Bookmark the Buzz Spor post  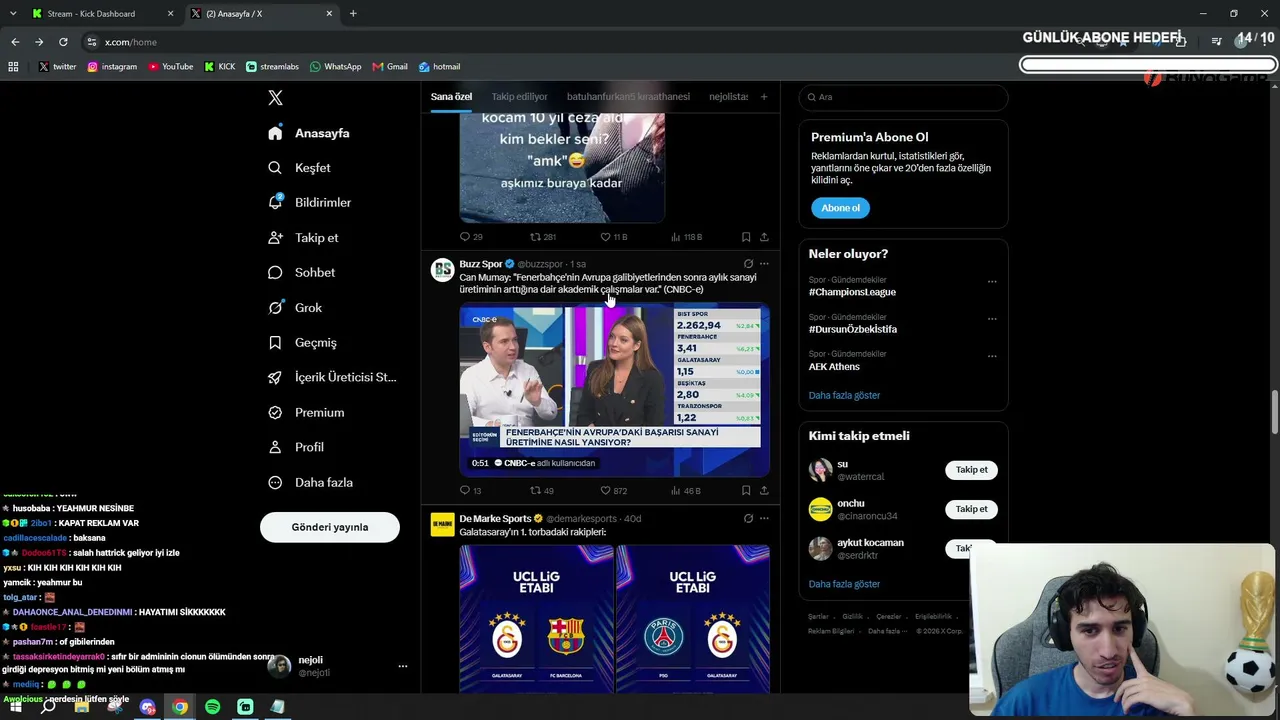(746, 491)
